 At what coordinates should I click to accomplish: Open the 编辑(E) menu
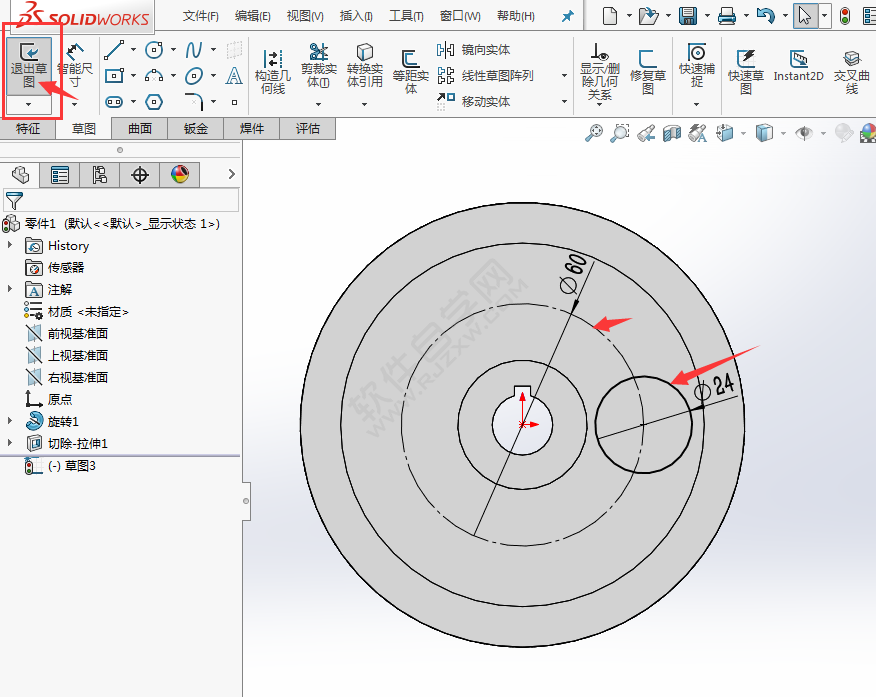(253, 16)
